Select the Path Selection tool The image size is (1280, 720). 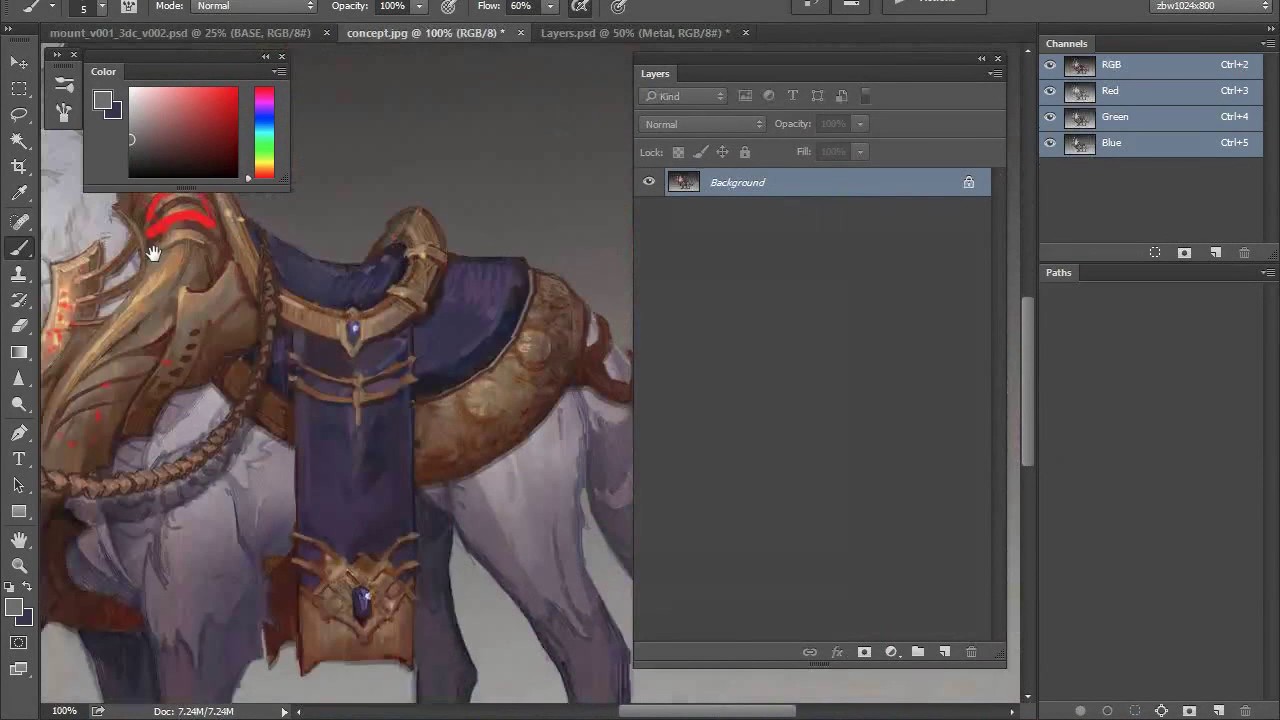pos(19,485)
